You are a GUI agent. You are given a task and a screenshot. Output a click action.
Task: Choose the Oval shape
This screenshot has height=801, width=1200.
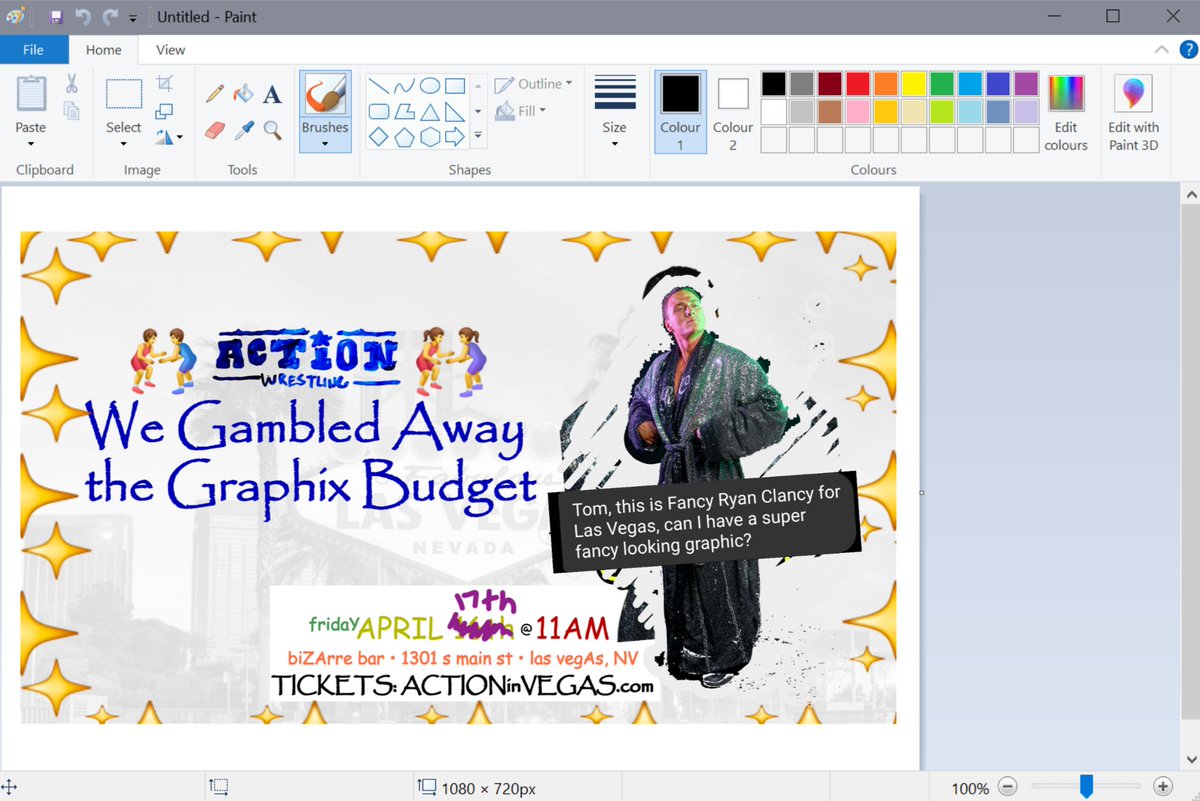click(x=429, y=85)
